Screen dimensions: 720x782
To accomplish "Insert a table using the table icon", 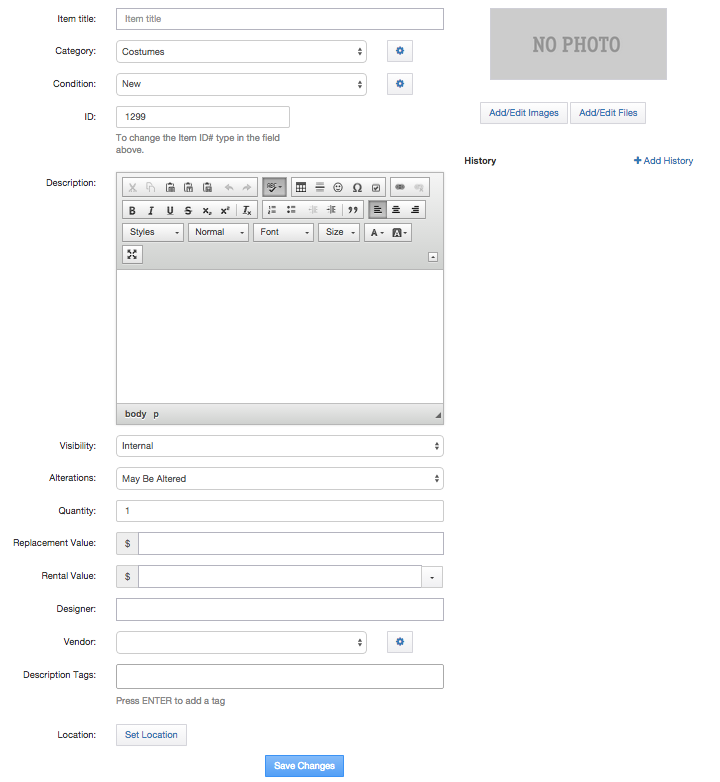I will (301, 188).
